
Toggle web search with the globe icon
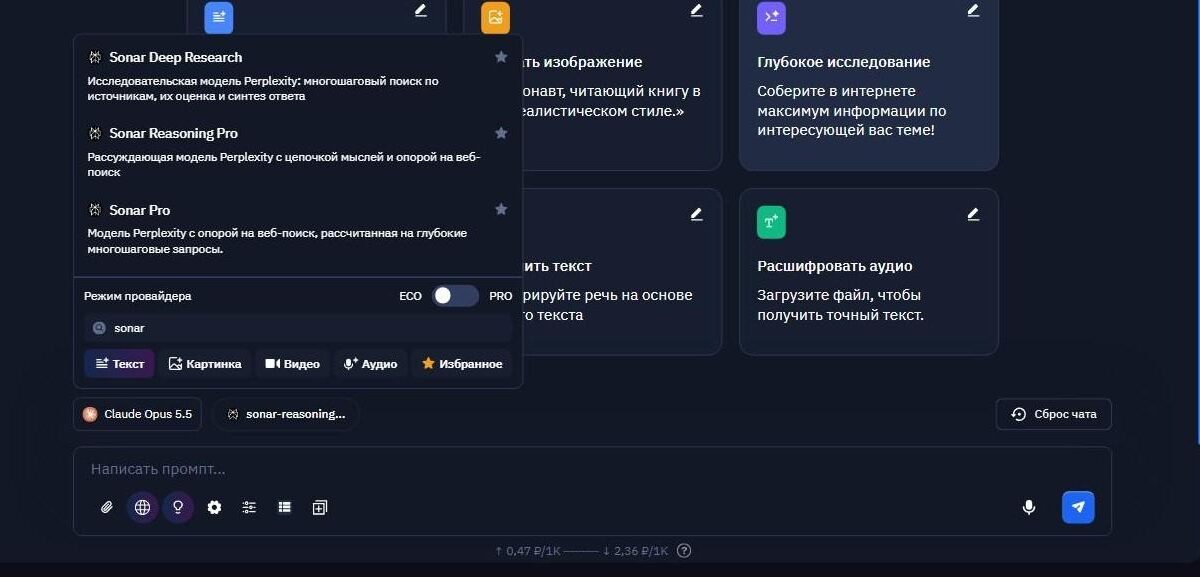[x=142, y=508]
